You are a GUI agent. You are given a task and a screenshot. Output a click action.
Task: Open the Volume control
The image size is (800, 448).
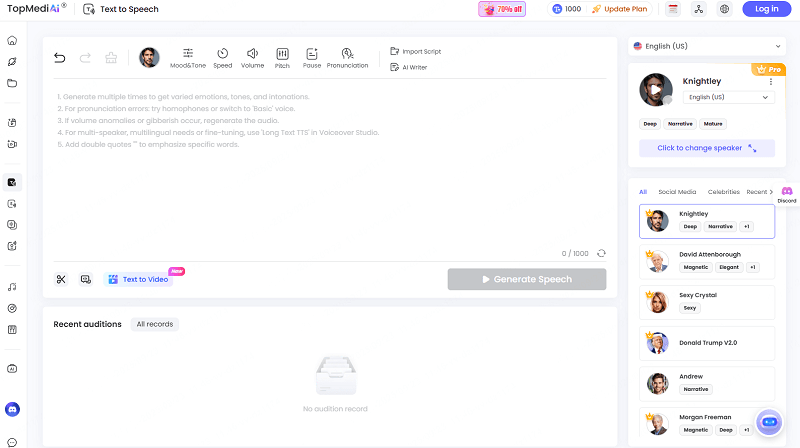(253, 58)
